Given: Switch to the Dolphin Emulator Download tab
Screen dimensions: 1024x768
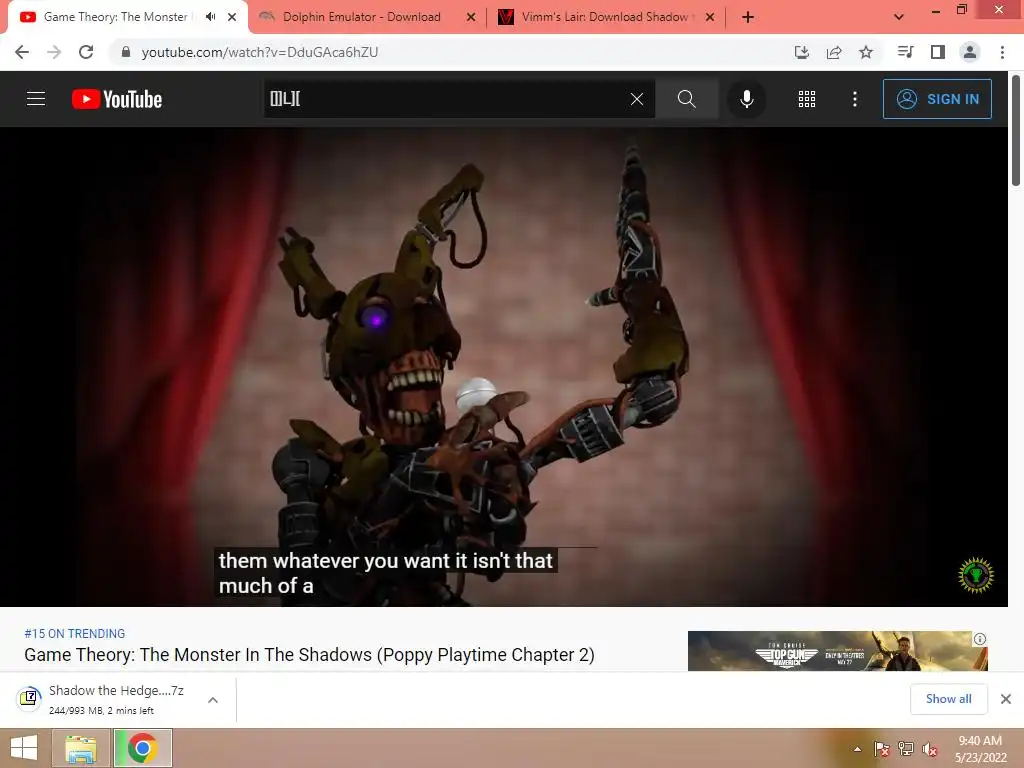Looking at the screenshot, I should click(x=362, y=17).
